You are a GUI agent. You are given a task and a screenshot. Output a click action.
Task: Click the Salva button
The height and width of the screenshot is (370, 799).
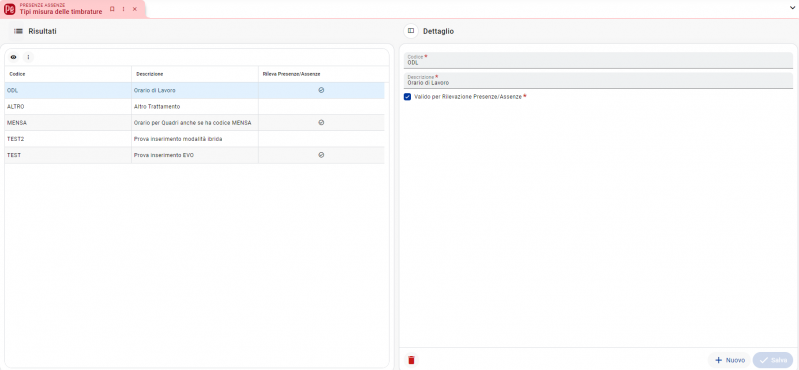pos(773,360)
